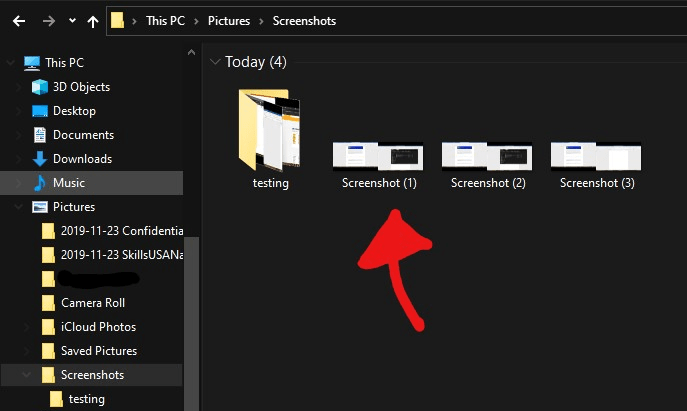Screen dimensions: 687x411
Task: Click folder icon of 2019-11-23 SkillsUSANa
Action: (x=48, y=255)
